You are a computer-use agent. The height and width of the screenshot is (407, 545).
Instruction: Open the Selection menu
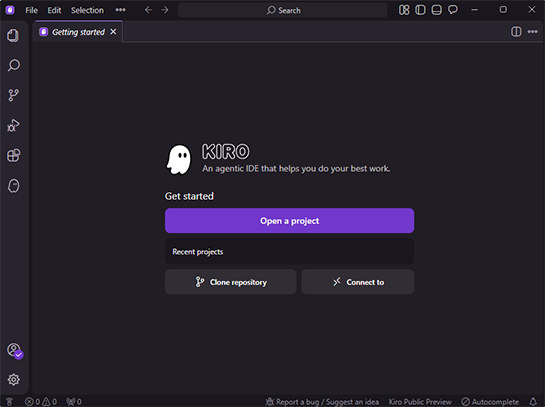(87, 10)
